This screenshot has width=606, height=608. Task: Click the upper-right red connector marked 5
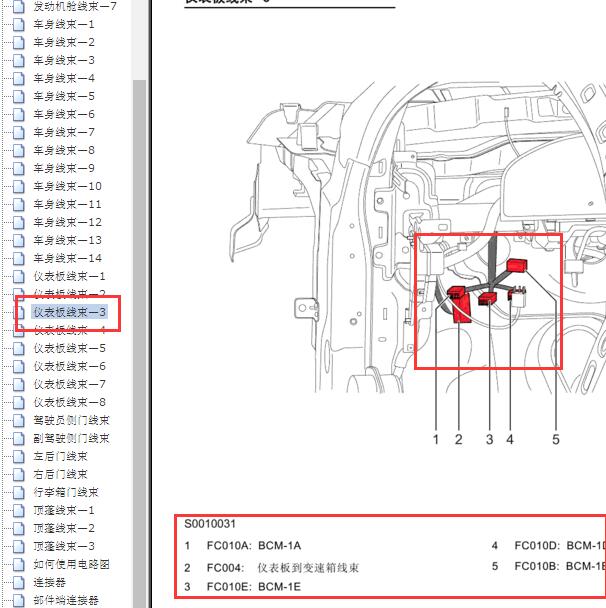pyautogui.click(x=517, y=265)
